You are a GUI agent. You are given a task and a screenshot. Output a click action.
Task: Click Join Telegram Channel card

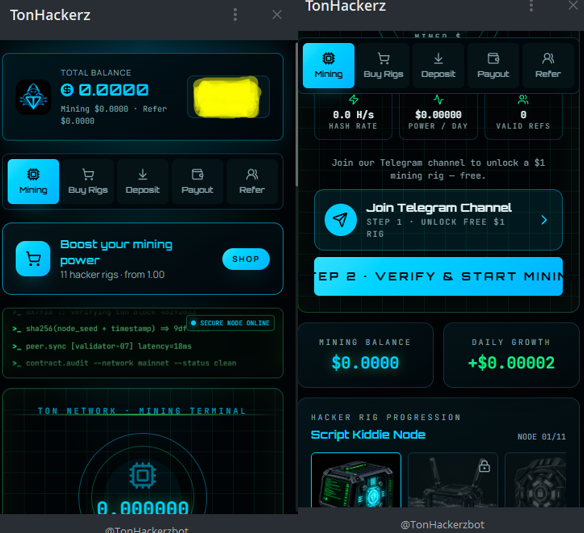[438, 220]
